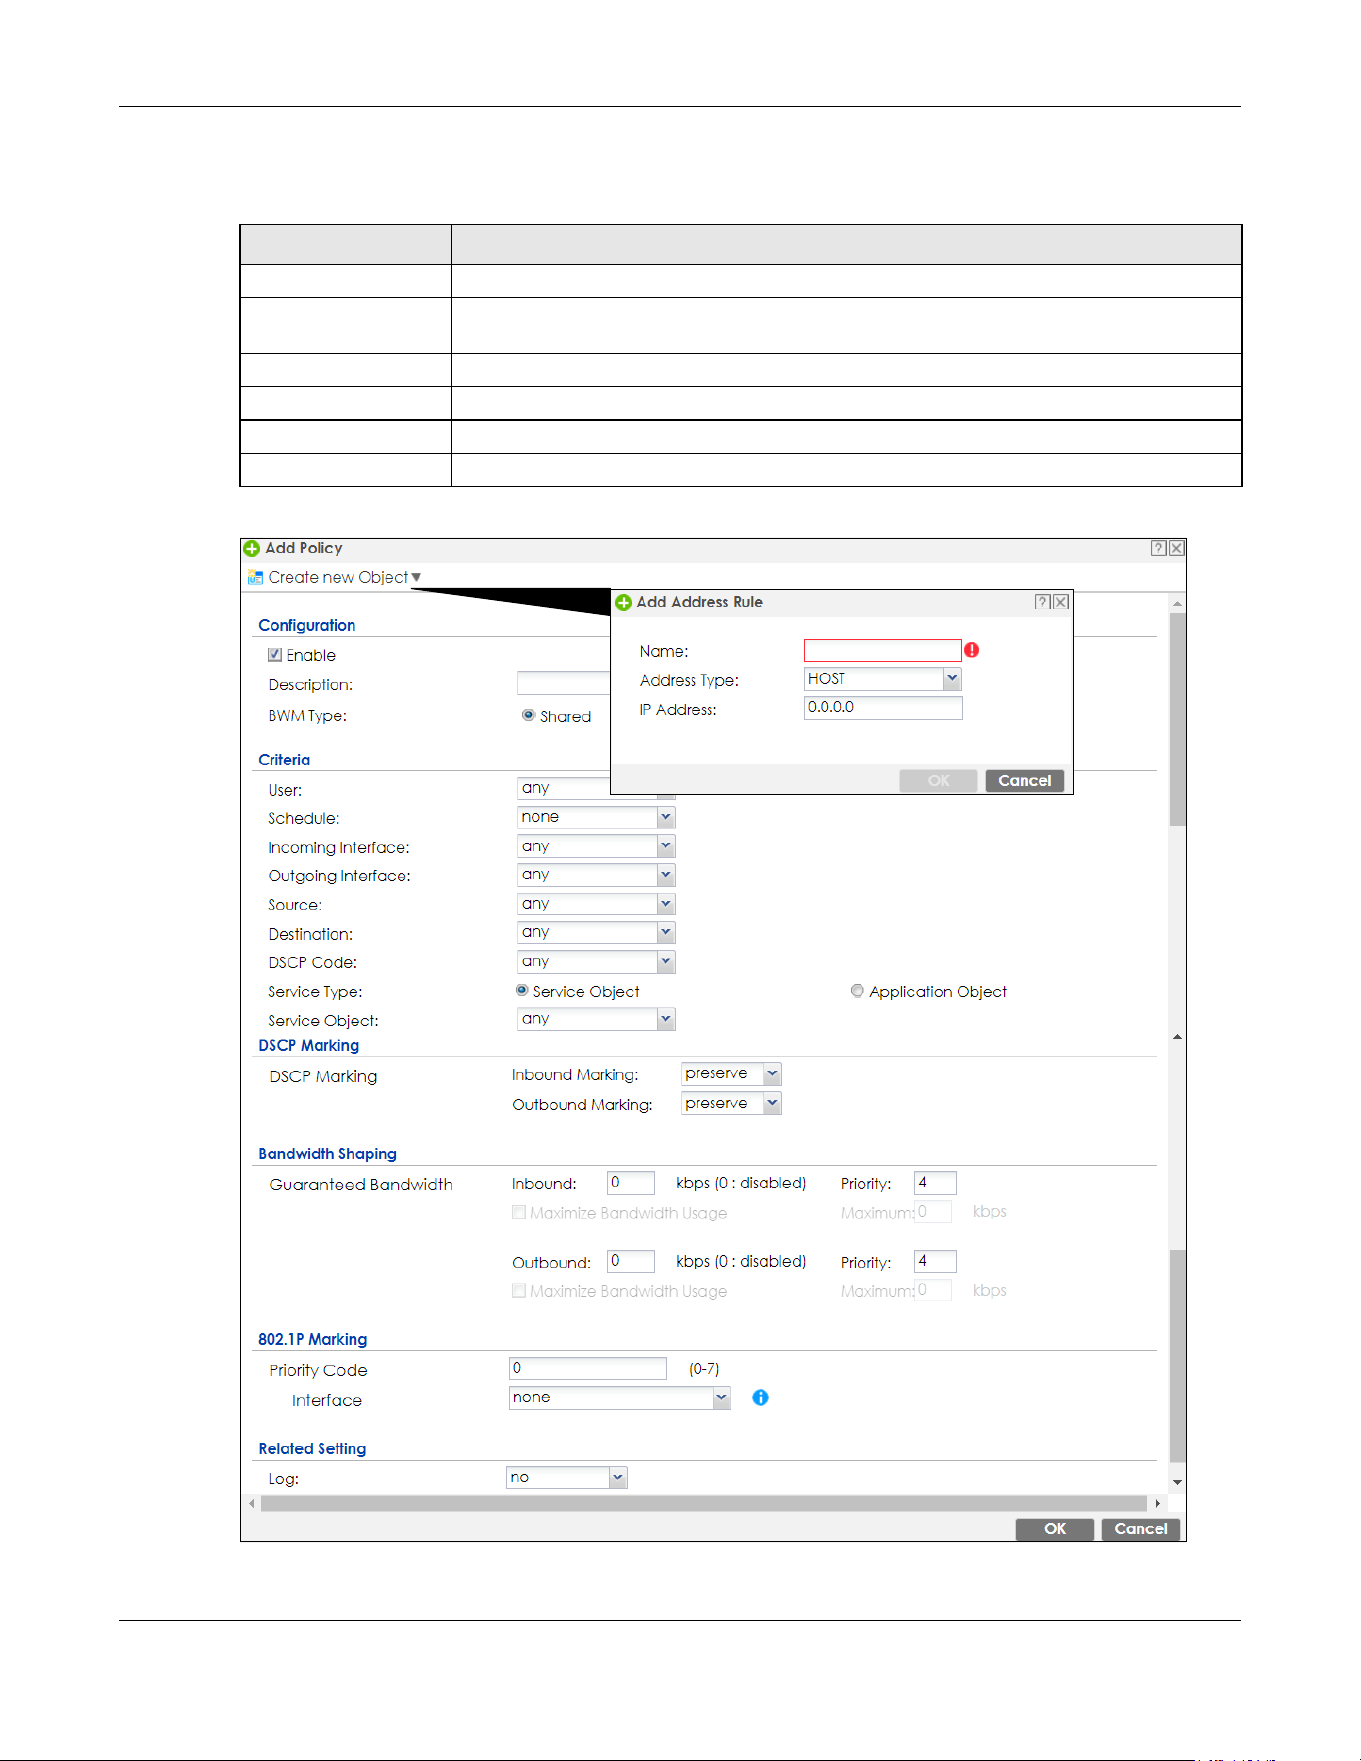The width and height of the screenshot is (1361, 1761).
Task: Click the IP Address field showing 0.0.0.0
Action: (883, 708)
